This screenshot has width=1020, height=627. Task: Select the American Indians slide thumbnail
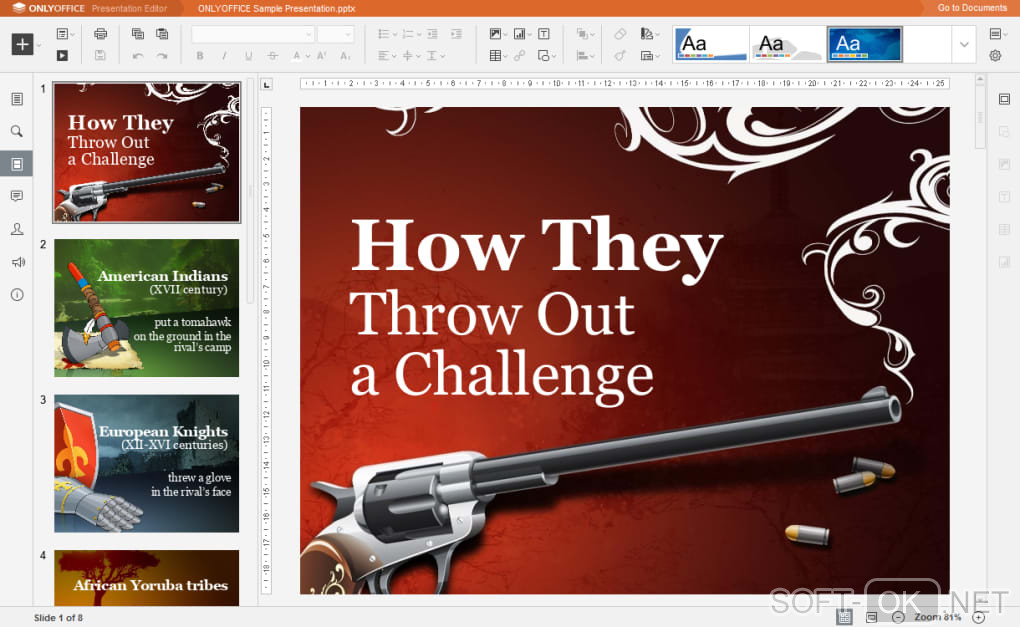147,308
